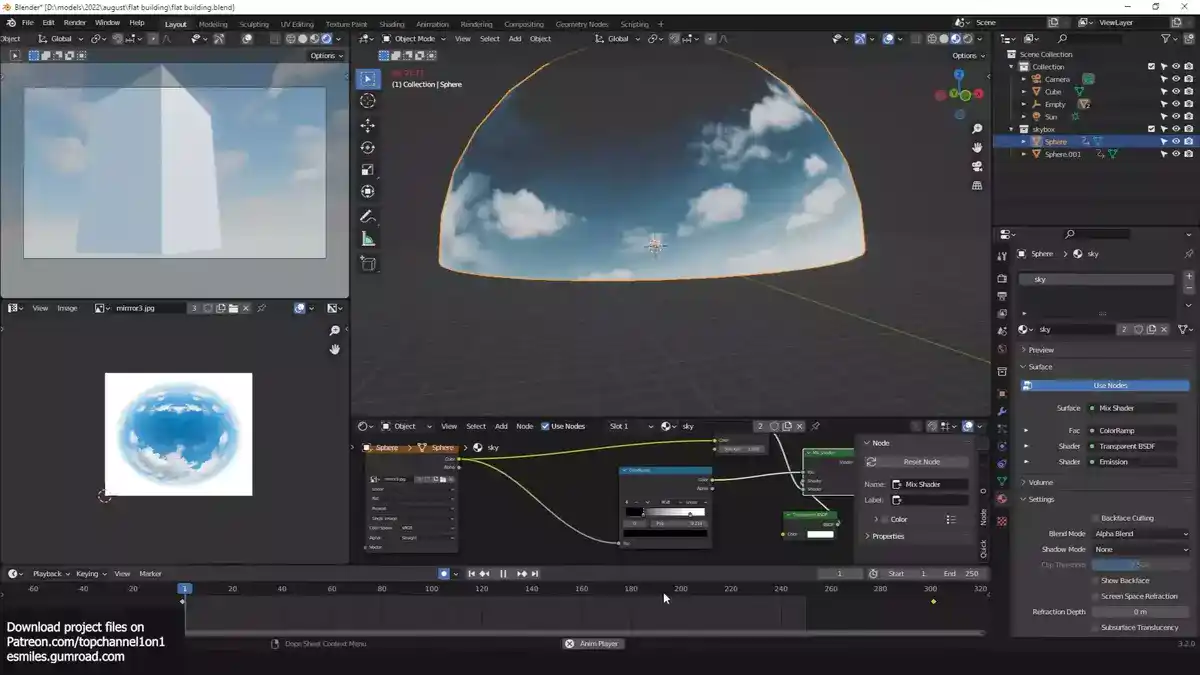Remove material slot with minus button
Viewport: 1200px width, 675px height.
[x=1188, y=289]
